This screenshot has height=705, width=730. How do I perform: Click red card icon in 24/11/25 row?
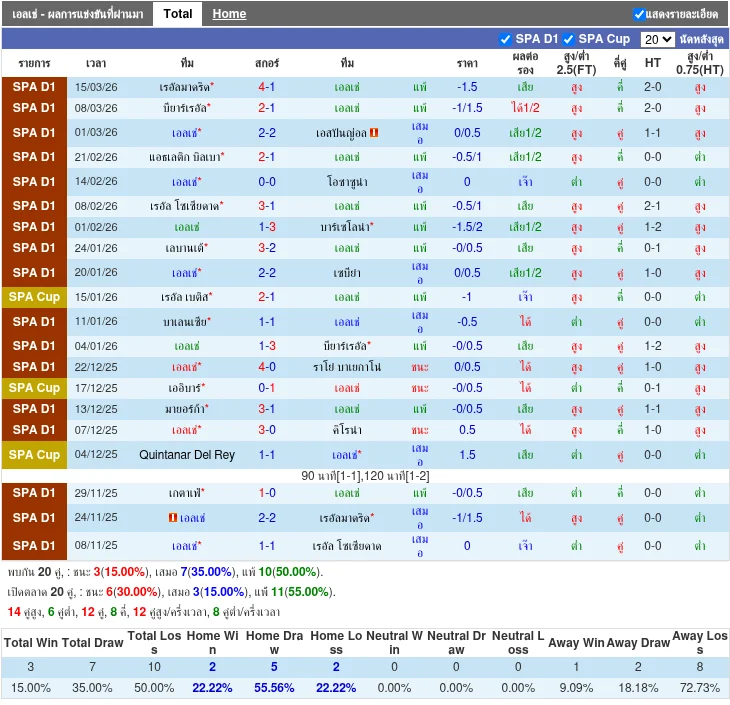pyautogui.click(x=173, y=518)
